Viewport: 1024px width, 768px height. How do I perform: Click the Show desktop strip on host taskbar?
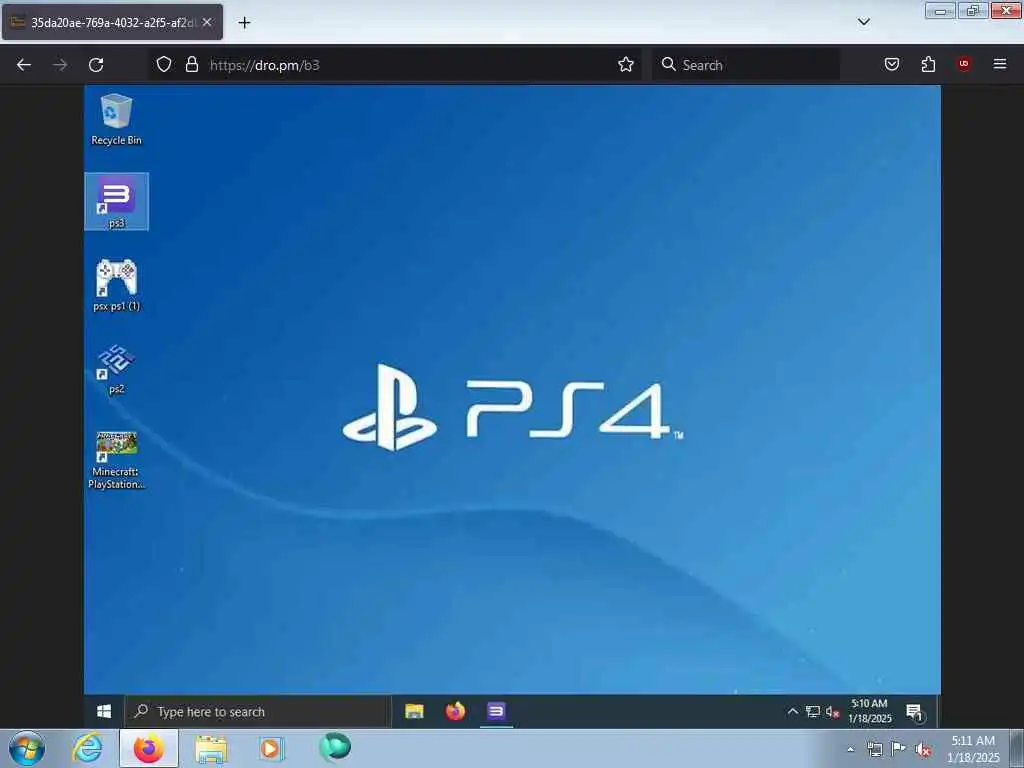[x=1017, y=749]
